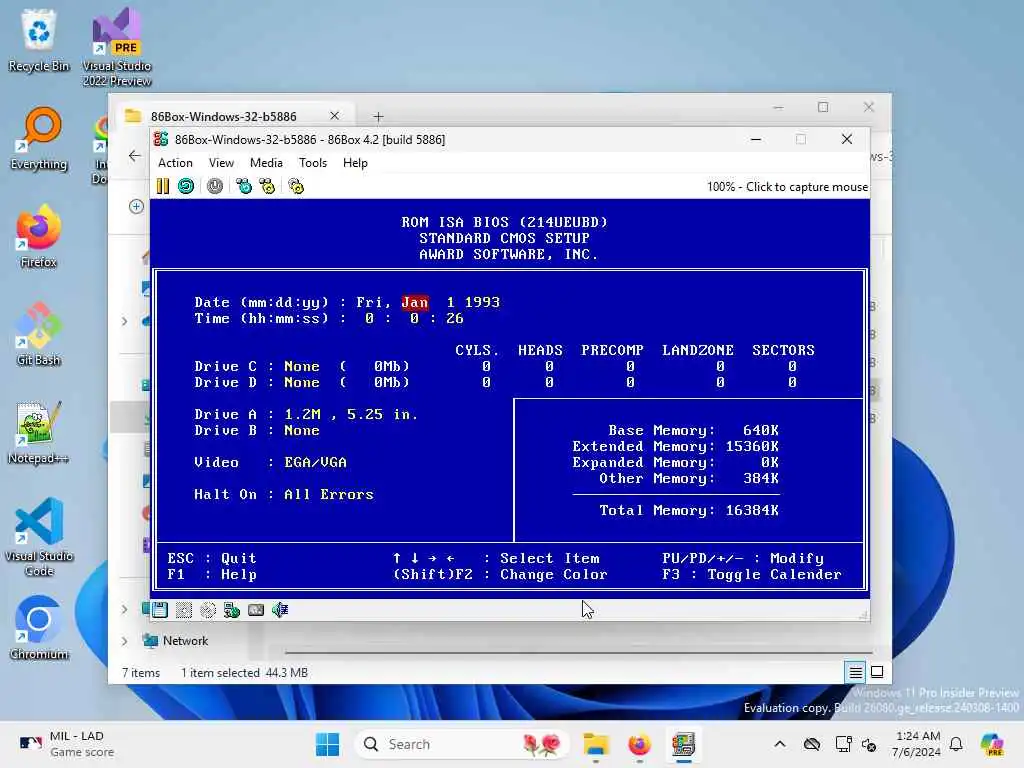Viewport: 1024px width, 768px height.
Task: Switch to 86Box taskbar icon
Action: point(683,744)
